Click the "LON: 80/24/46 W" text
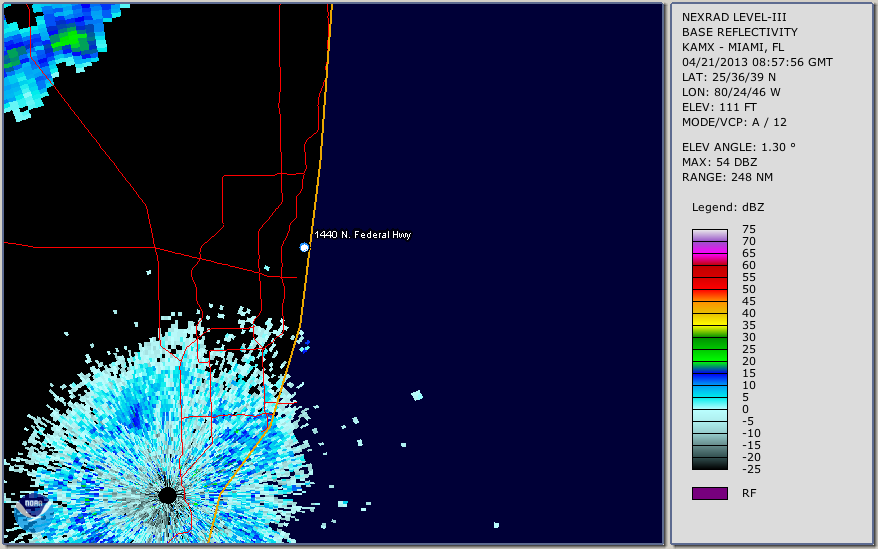This screenshot has height=549, width=878. (x=731, y=92)
